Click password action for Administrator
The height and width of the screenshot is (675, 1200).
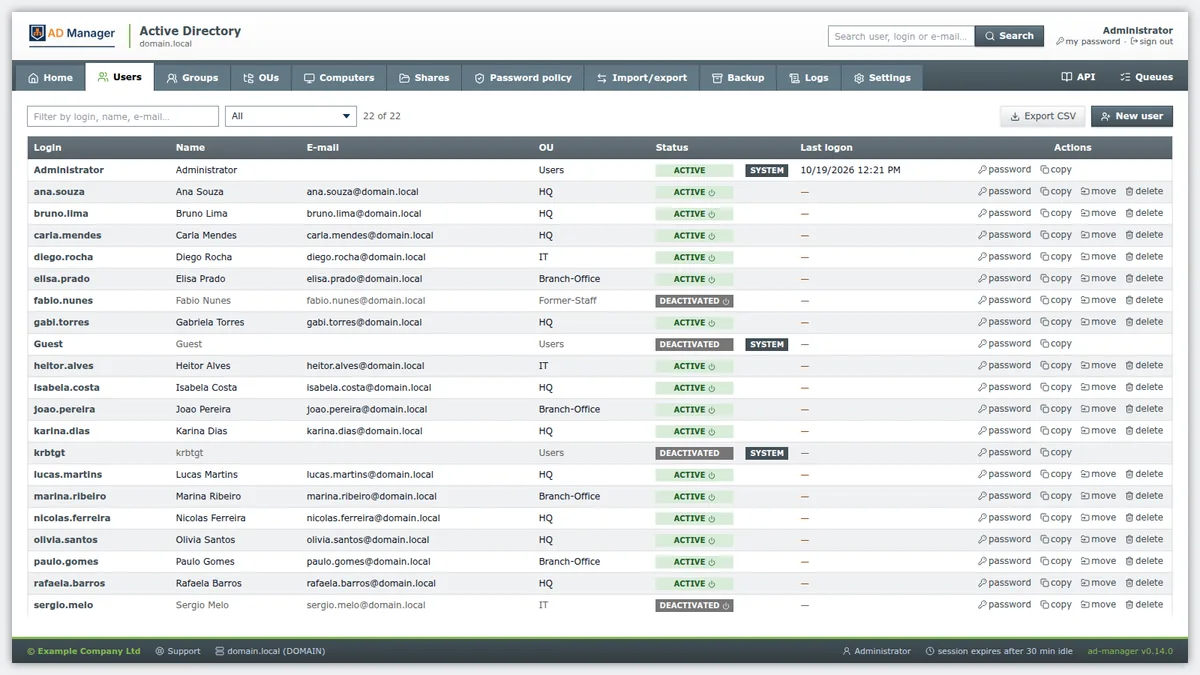pos(1004,170)
